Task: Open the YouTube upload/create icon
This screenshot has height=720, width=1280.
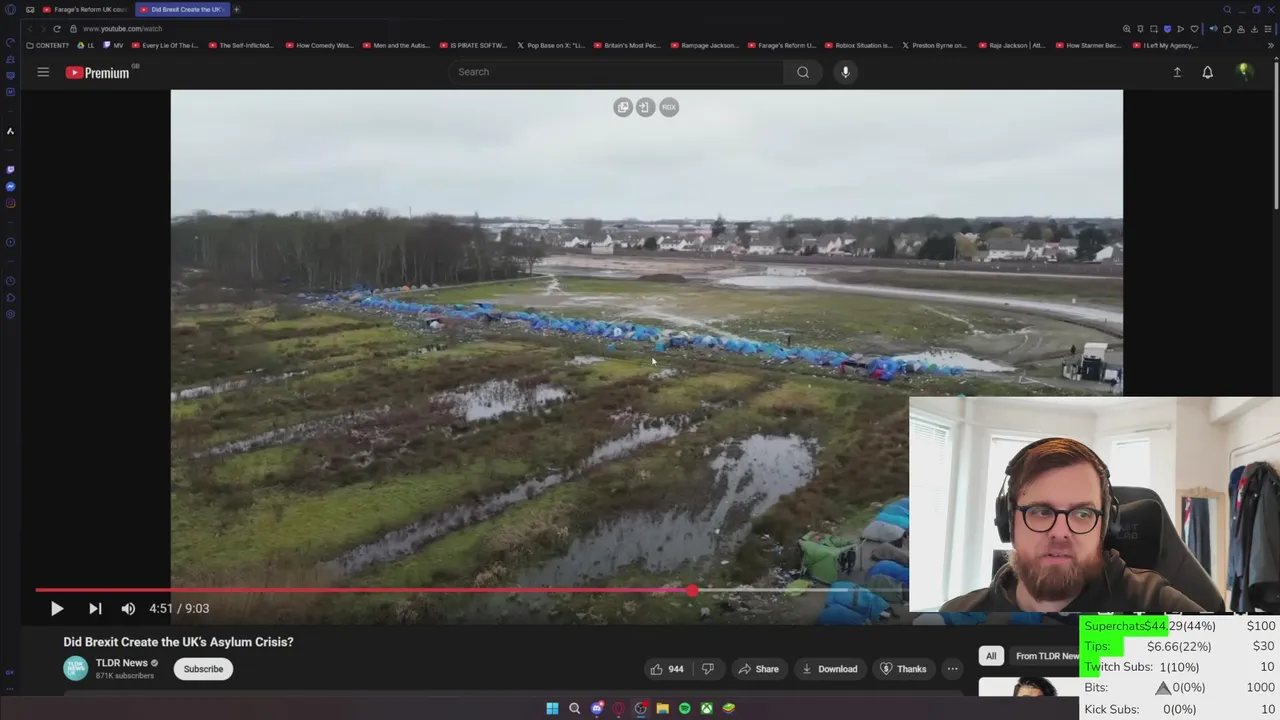Action: 1177,72
